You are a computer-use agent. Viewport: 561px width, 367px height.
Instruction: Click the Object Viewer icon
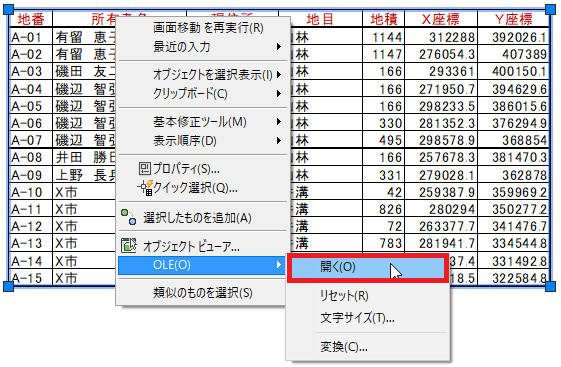(x=128, y=245)
